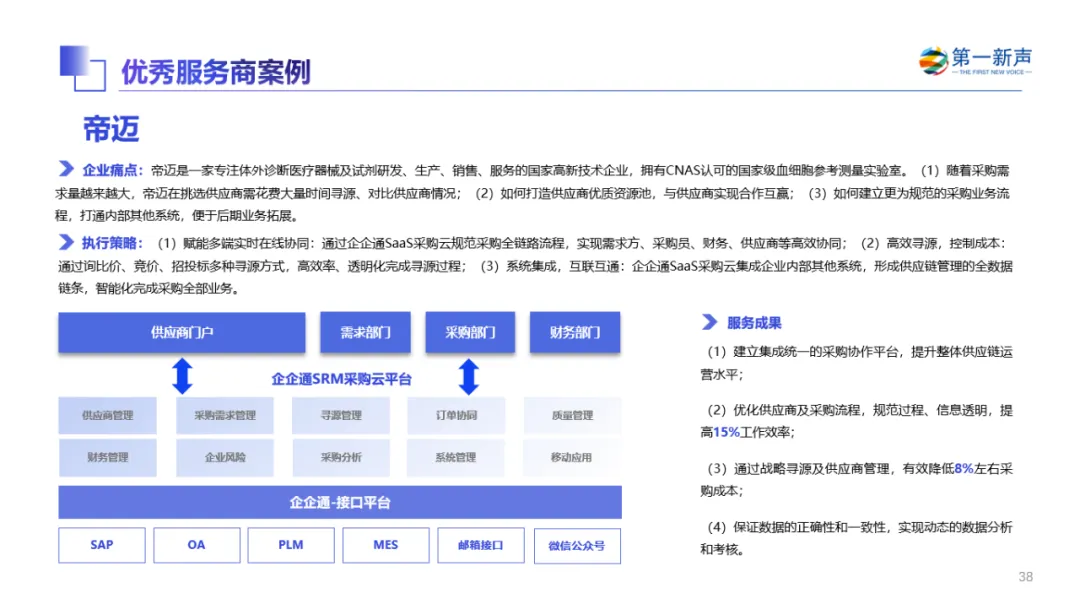Click the highlighted 8% figure
Screen dimensions: 1080x609
(964, 468)
